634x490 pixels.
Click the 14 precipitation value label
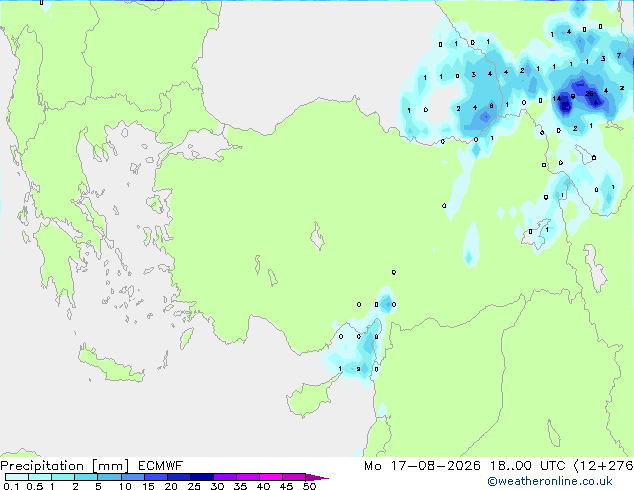556,98
